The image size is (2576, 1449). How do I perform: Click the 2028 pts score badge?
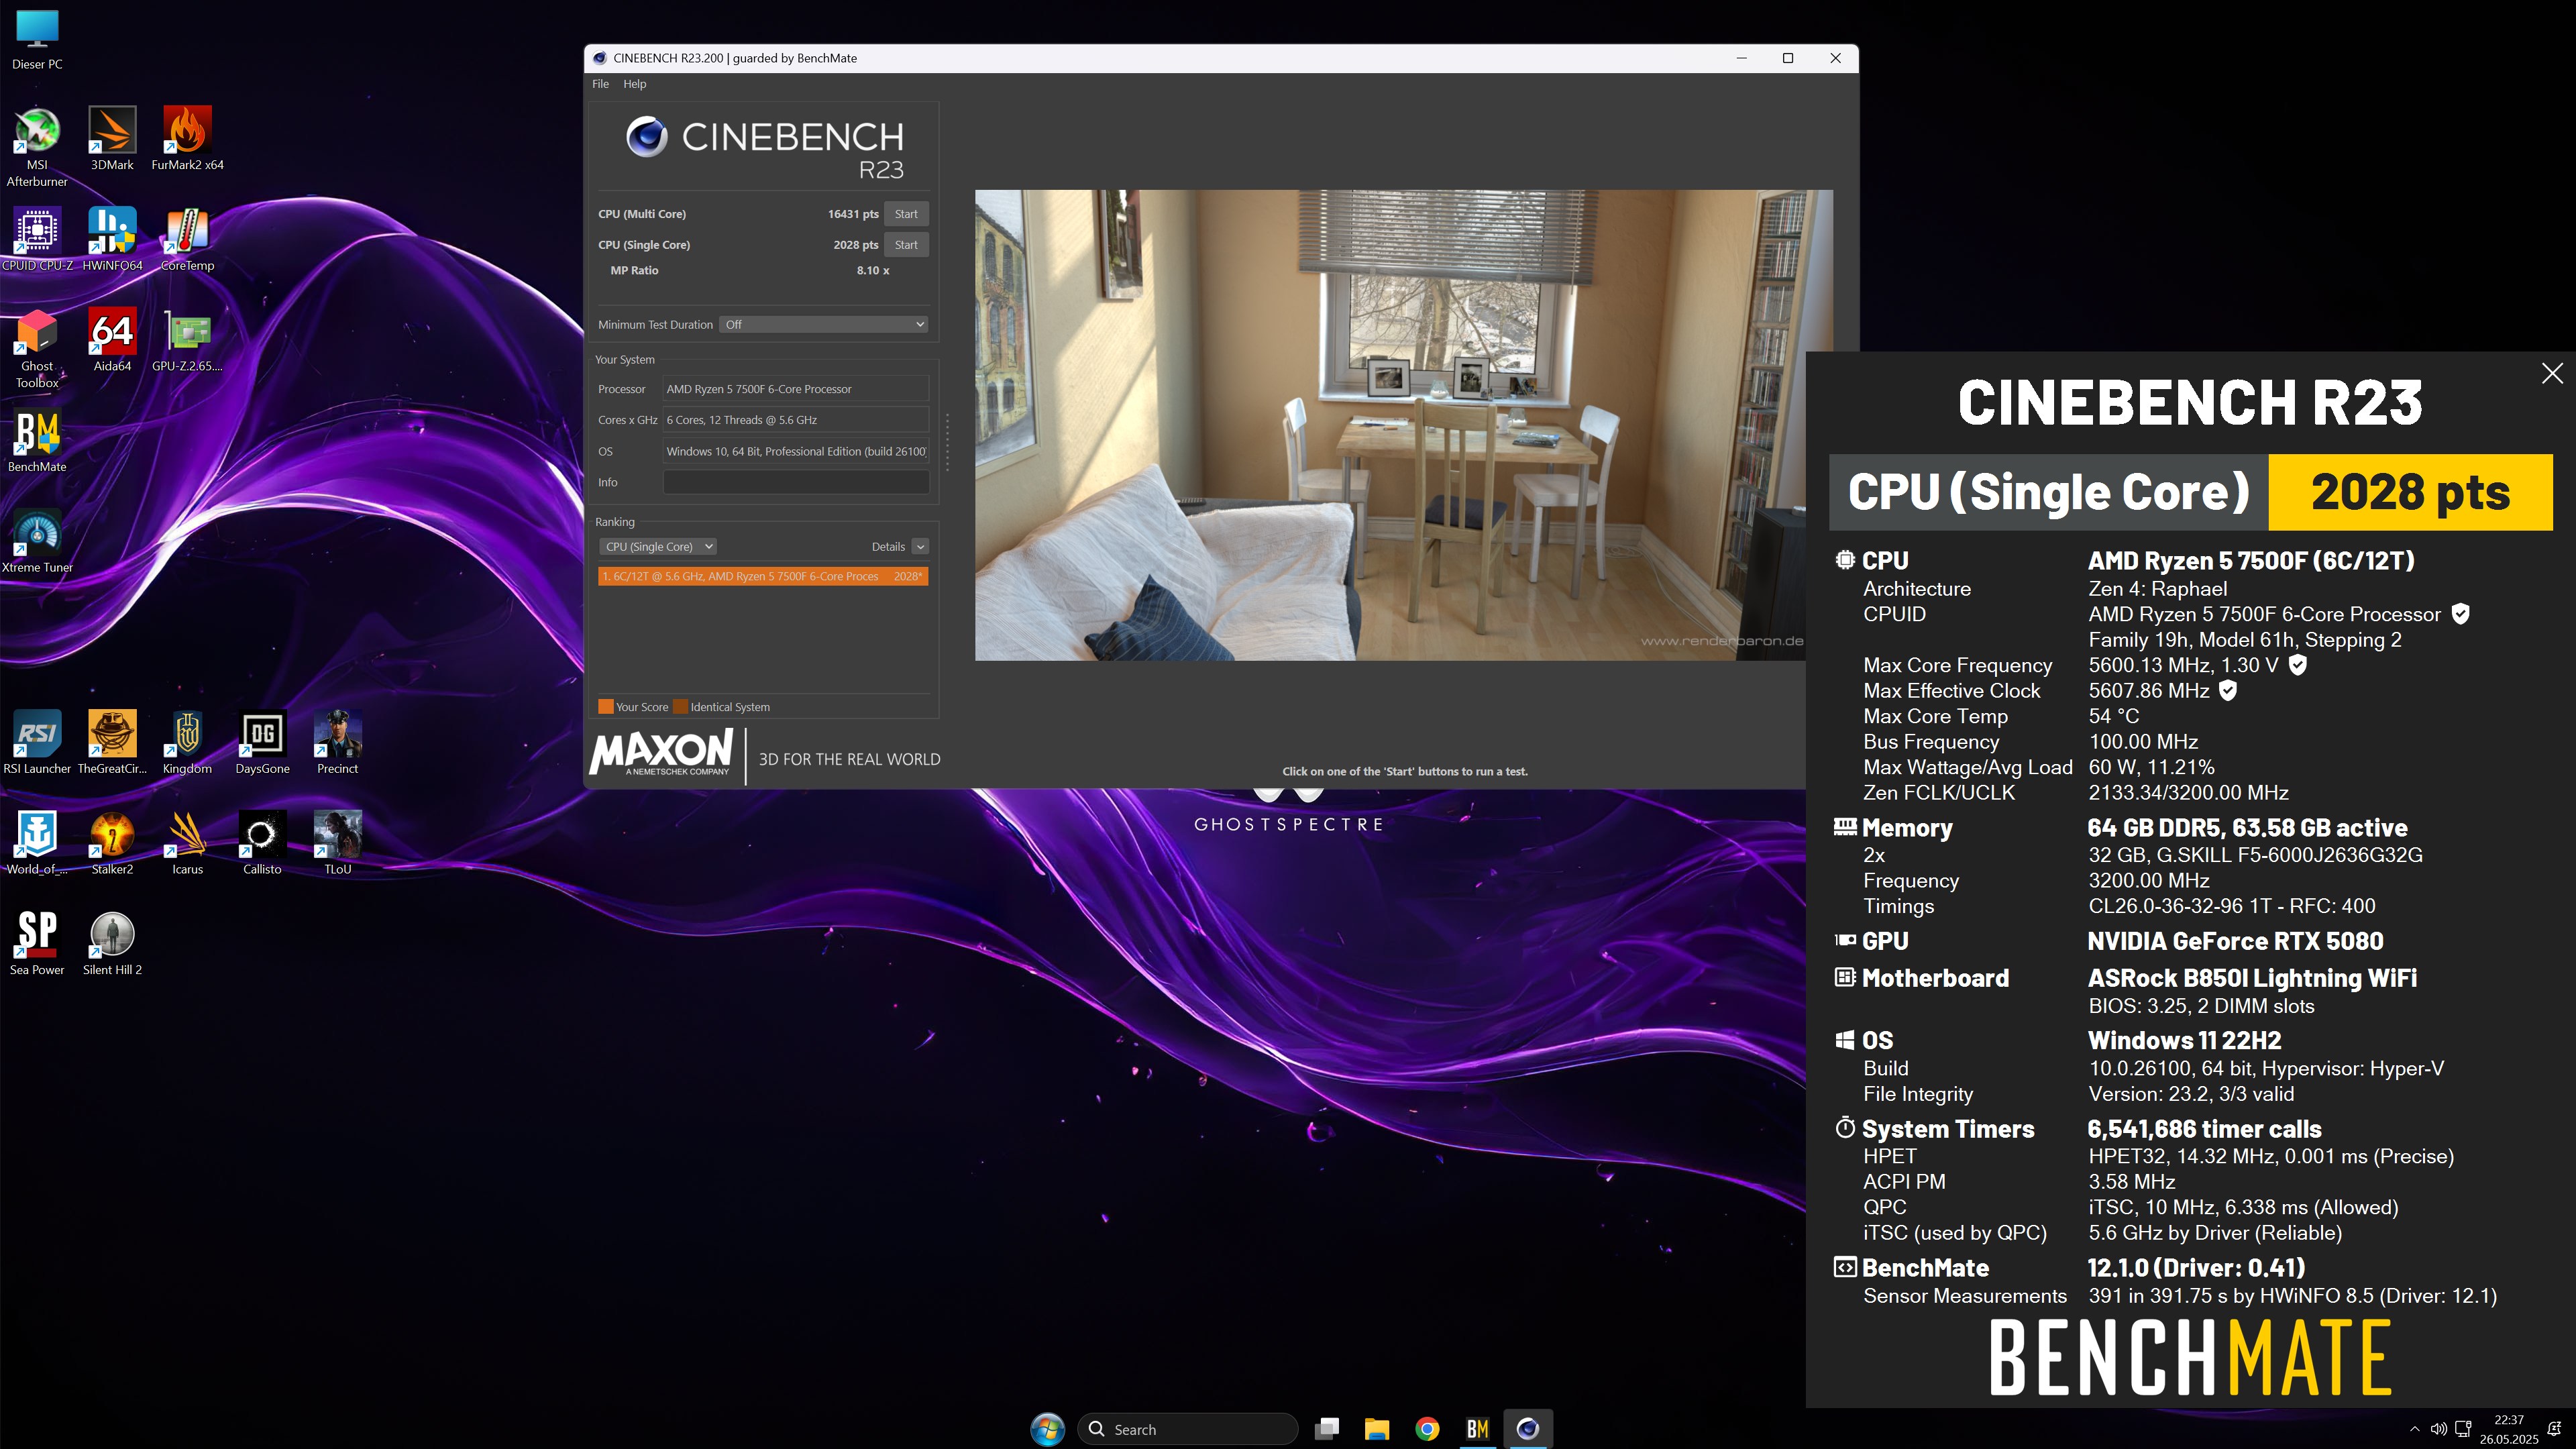2410,492
